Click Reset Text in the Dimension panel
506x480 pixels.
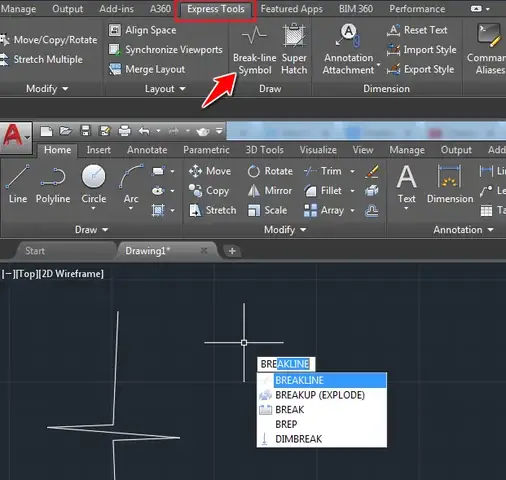coord(417,30)
